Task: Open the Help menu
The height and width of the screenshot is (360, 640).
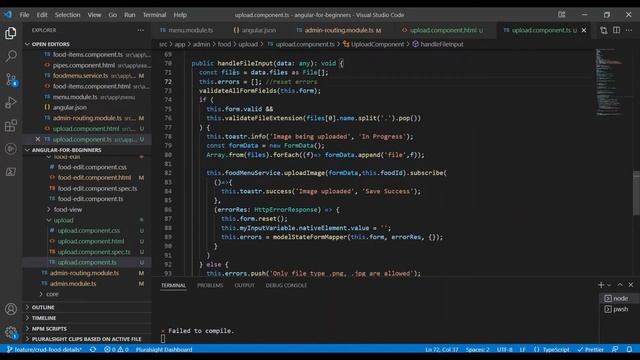Action: (180, 15)
